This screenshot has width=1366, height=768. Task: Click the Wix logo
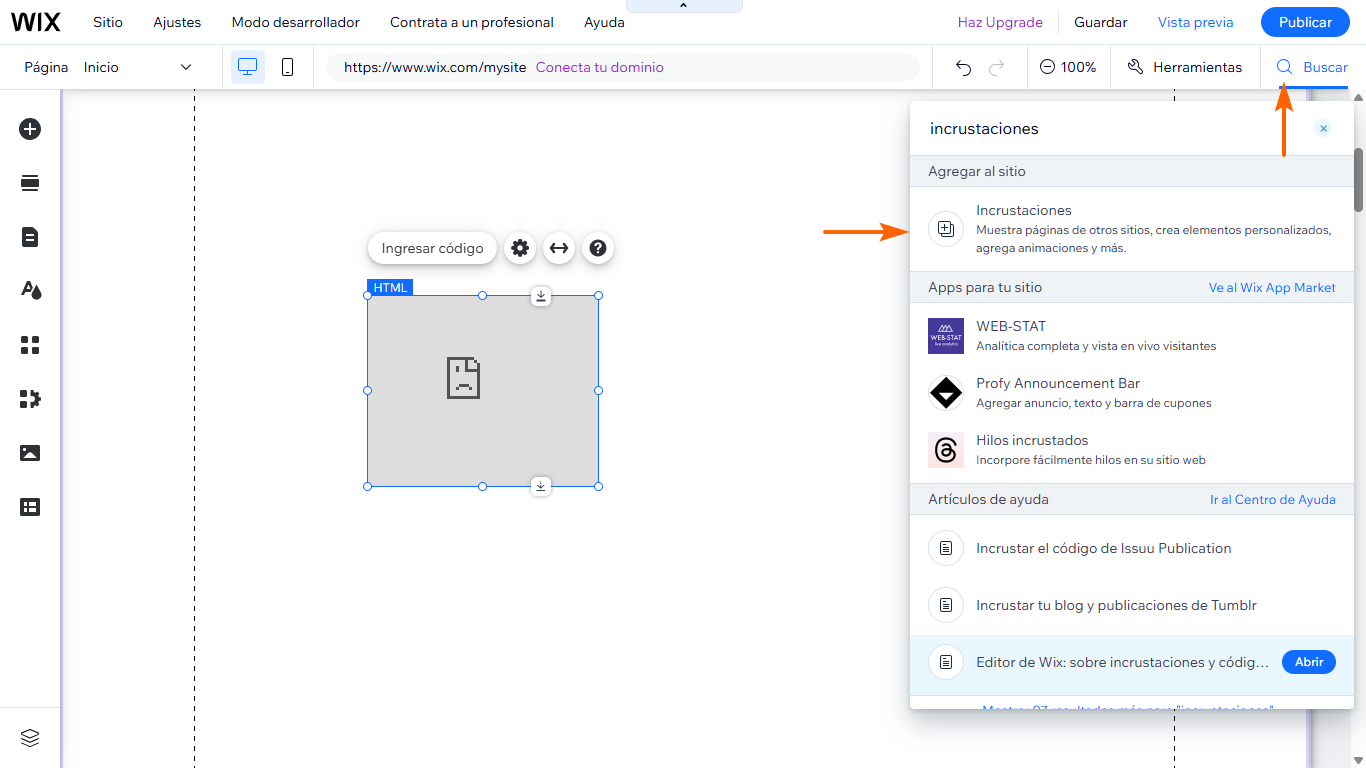(36, 22)
